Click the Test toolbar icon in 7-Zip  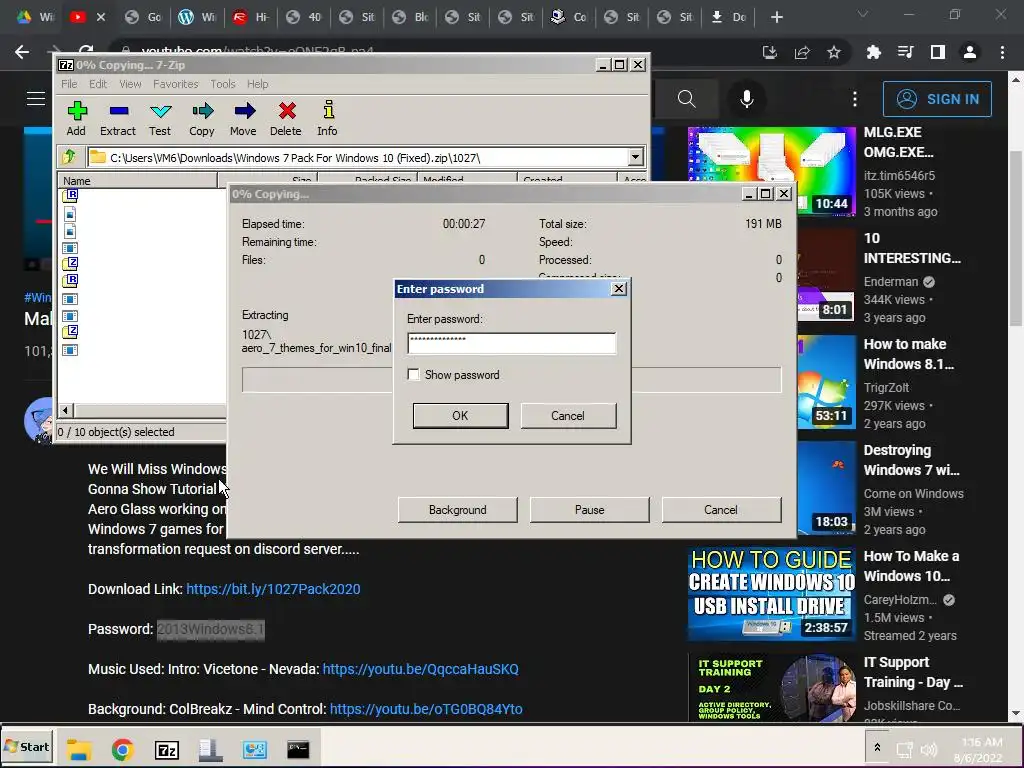pyautogui.click(x=160, y=118)
